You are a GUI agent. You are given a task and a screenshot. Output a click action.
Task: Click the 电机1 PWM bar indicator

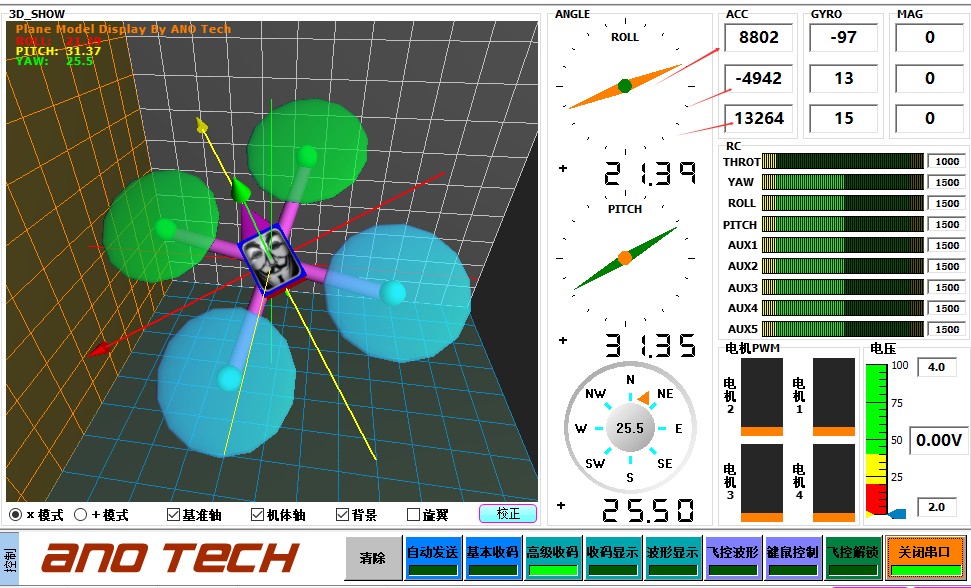click(x=833, y=397)
